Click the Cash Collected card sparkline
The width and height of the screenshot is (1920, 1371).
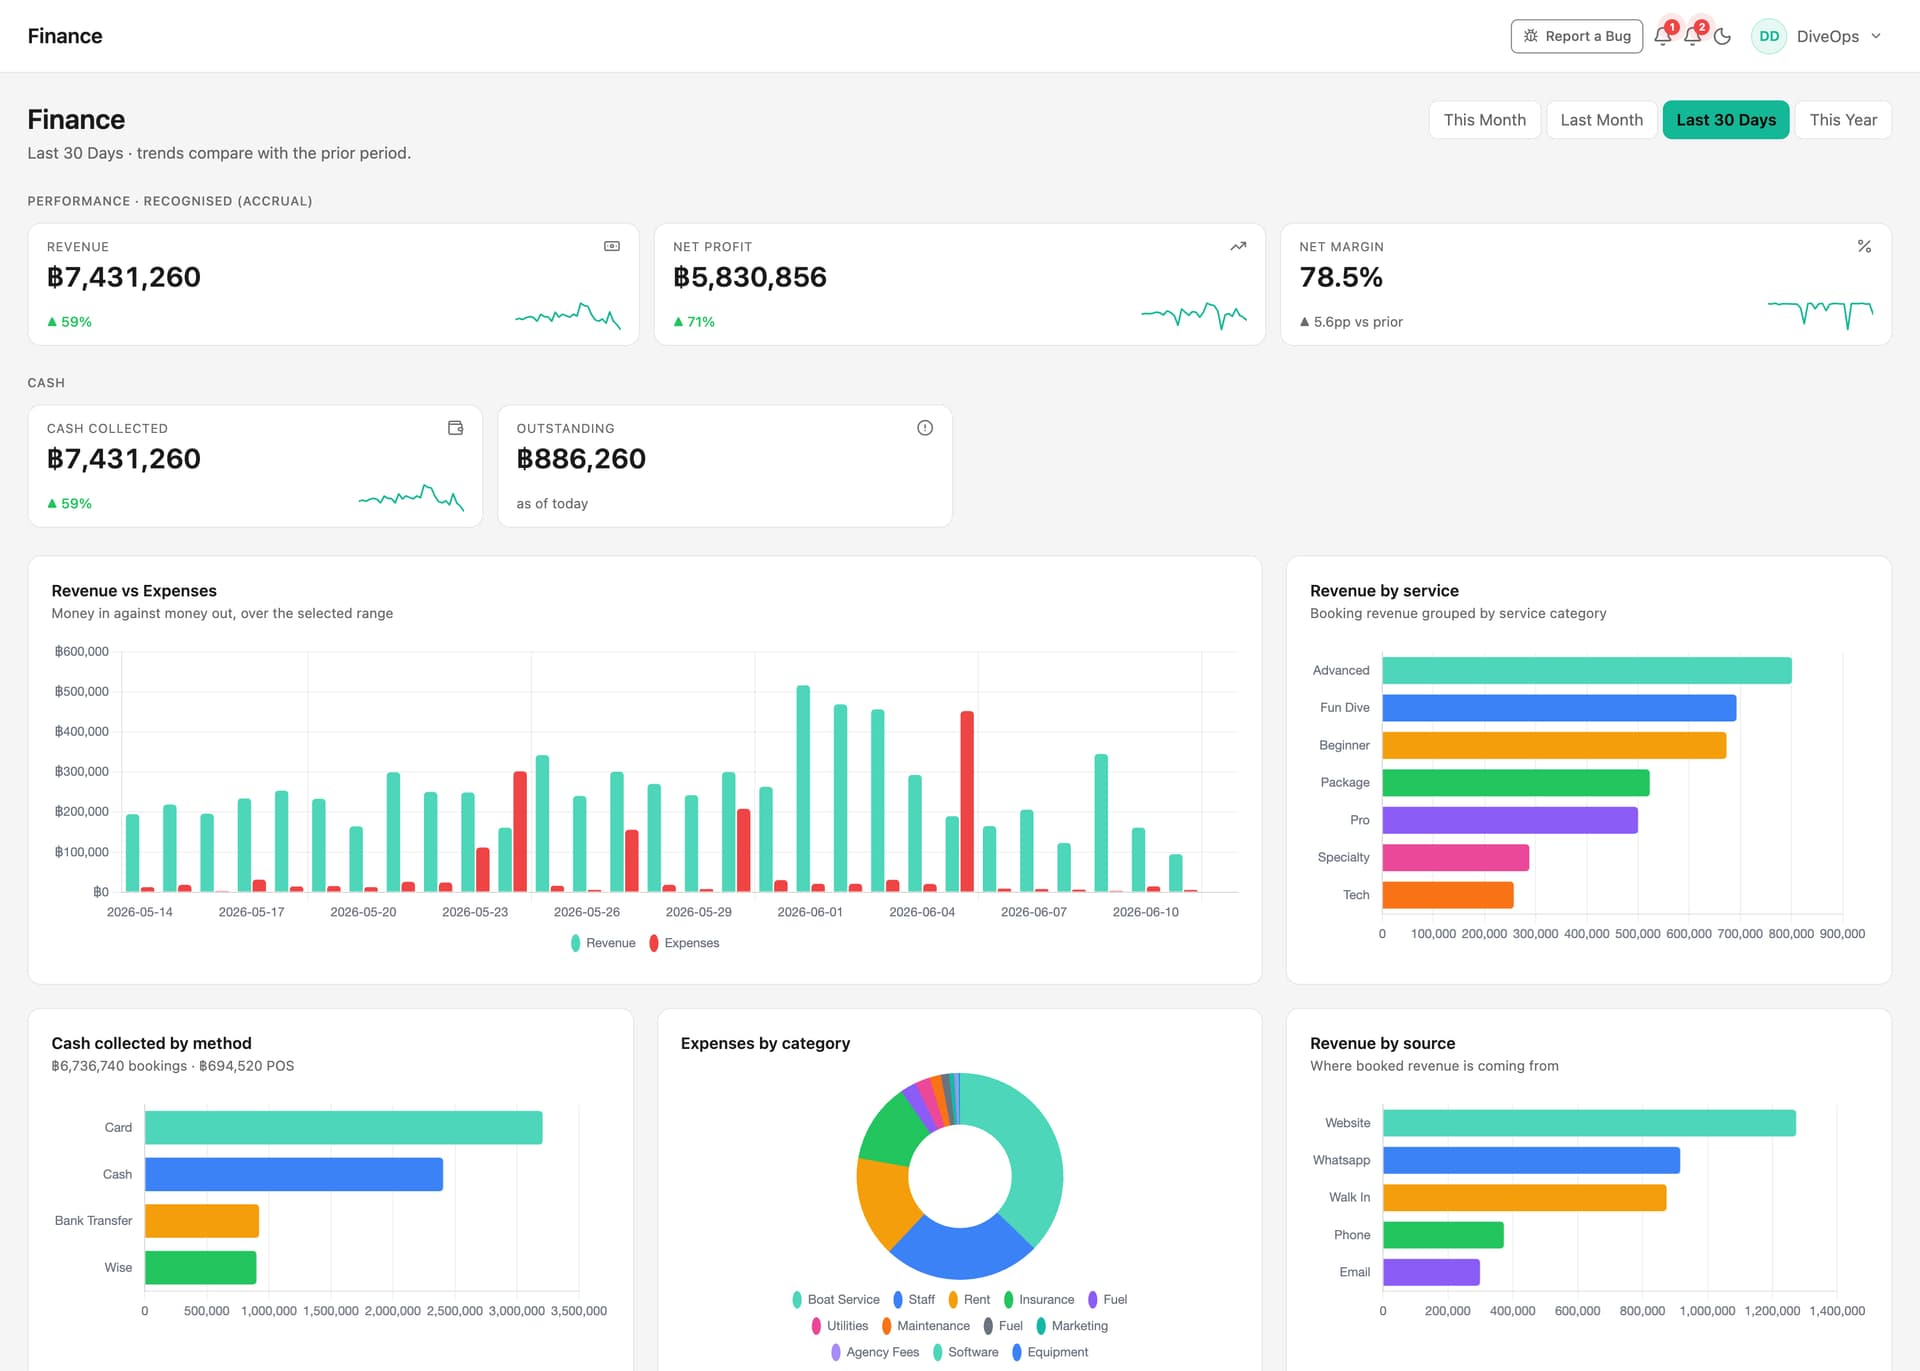coord(411,498)
